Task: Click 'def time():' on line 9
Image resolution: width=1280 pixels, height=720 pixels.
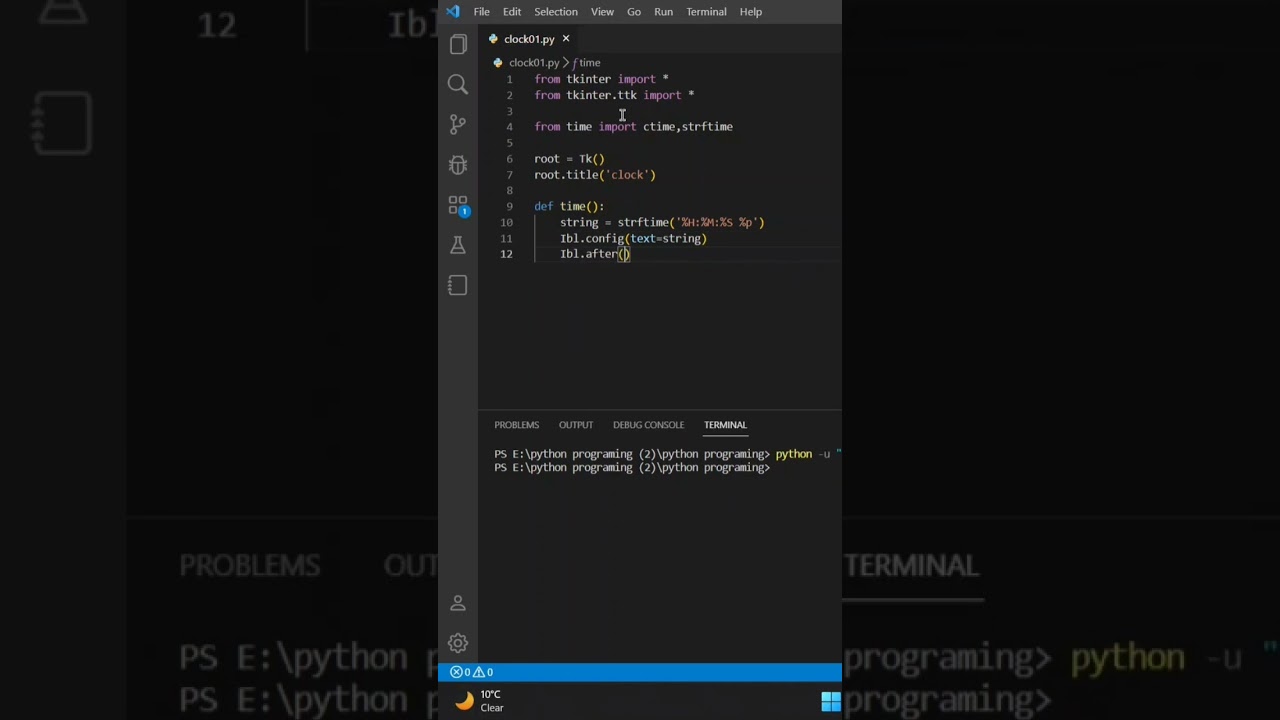Action: (x=569, y=206)
